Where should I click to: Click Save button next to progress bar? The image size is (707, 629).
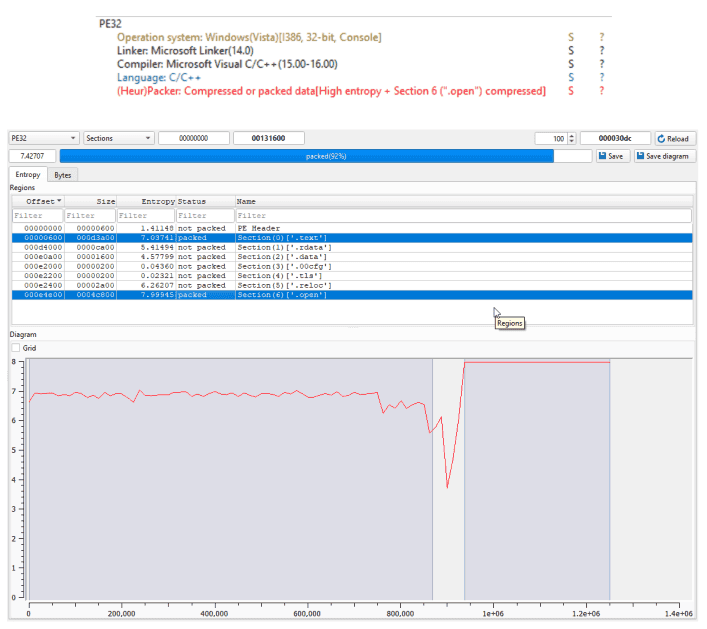coord(613,156)
